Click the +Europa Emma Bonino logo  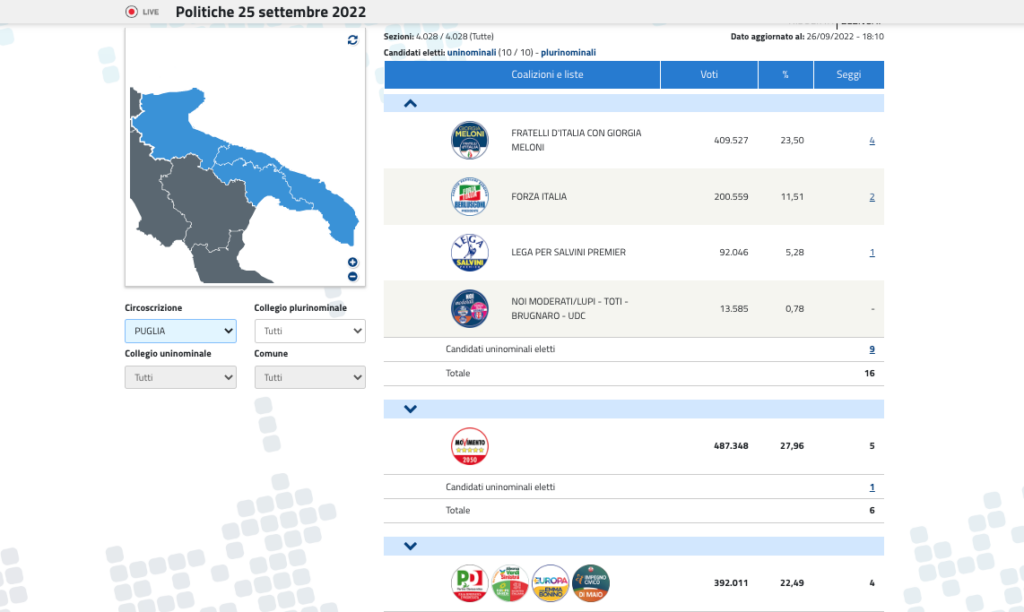pyautogui.click(x=551, y=583)
